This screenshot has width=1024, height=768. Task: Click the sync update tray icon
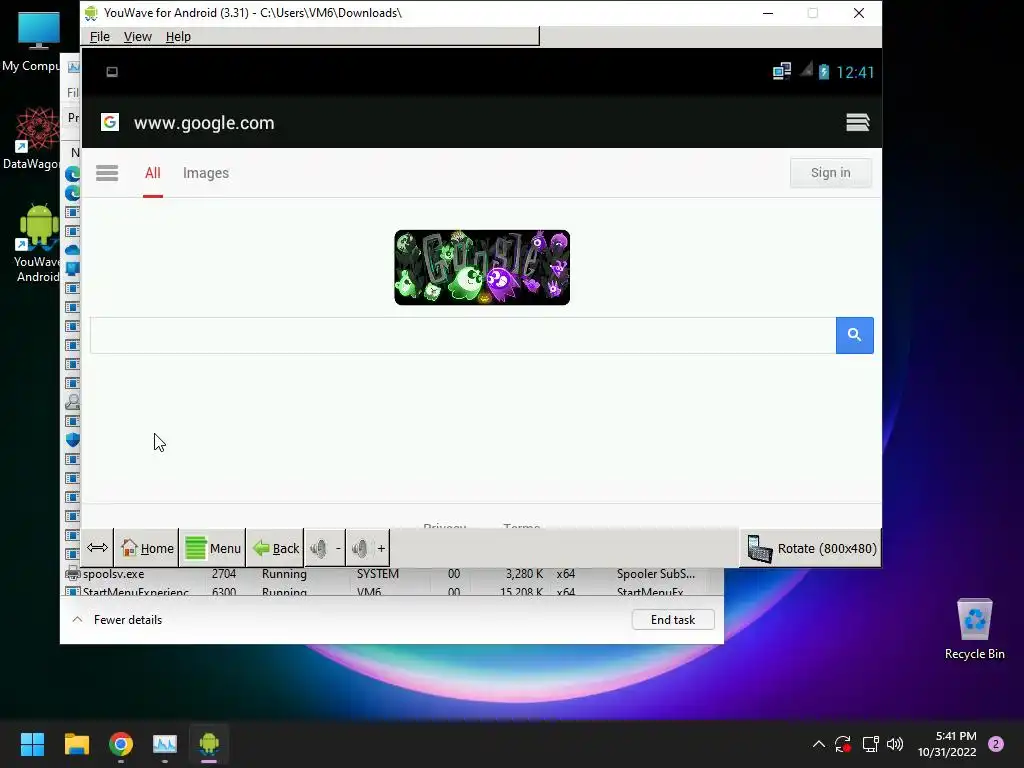click(x=843, y=744)
